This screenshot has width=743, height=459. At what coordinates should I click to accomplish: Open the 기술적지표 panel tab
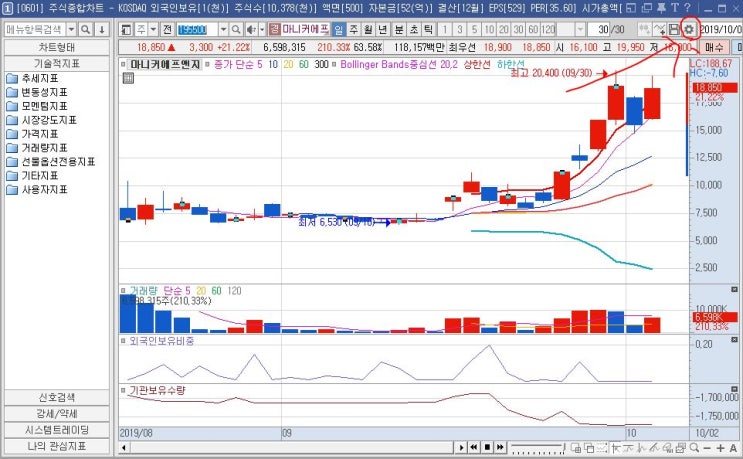tap(56, 63)
